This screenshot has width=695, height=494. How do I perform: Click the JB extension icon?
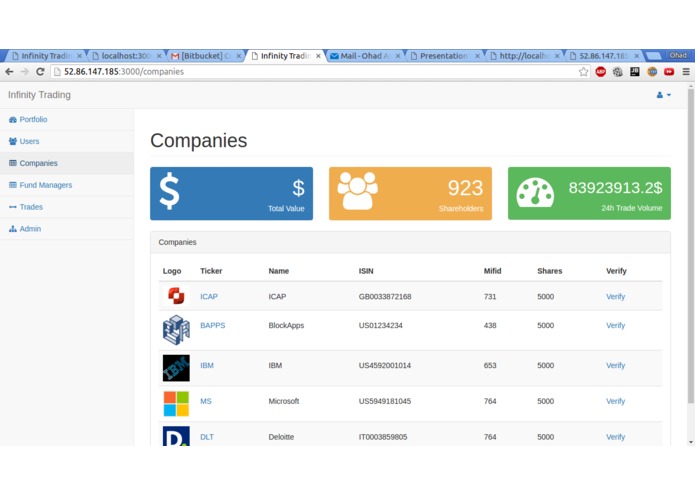[635, 71]
